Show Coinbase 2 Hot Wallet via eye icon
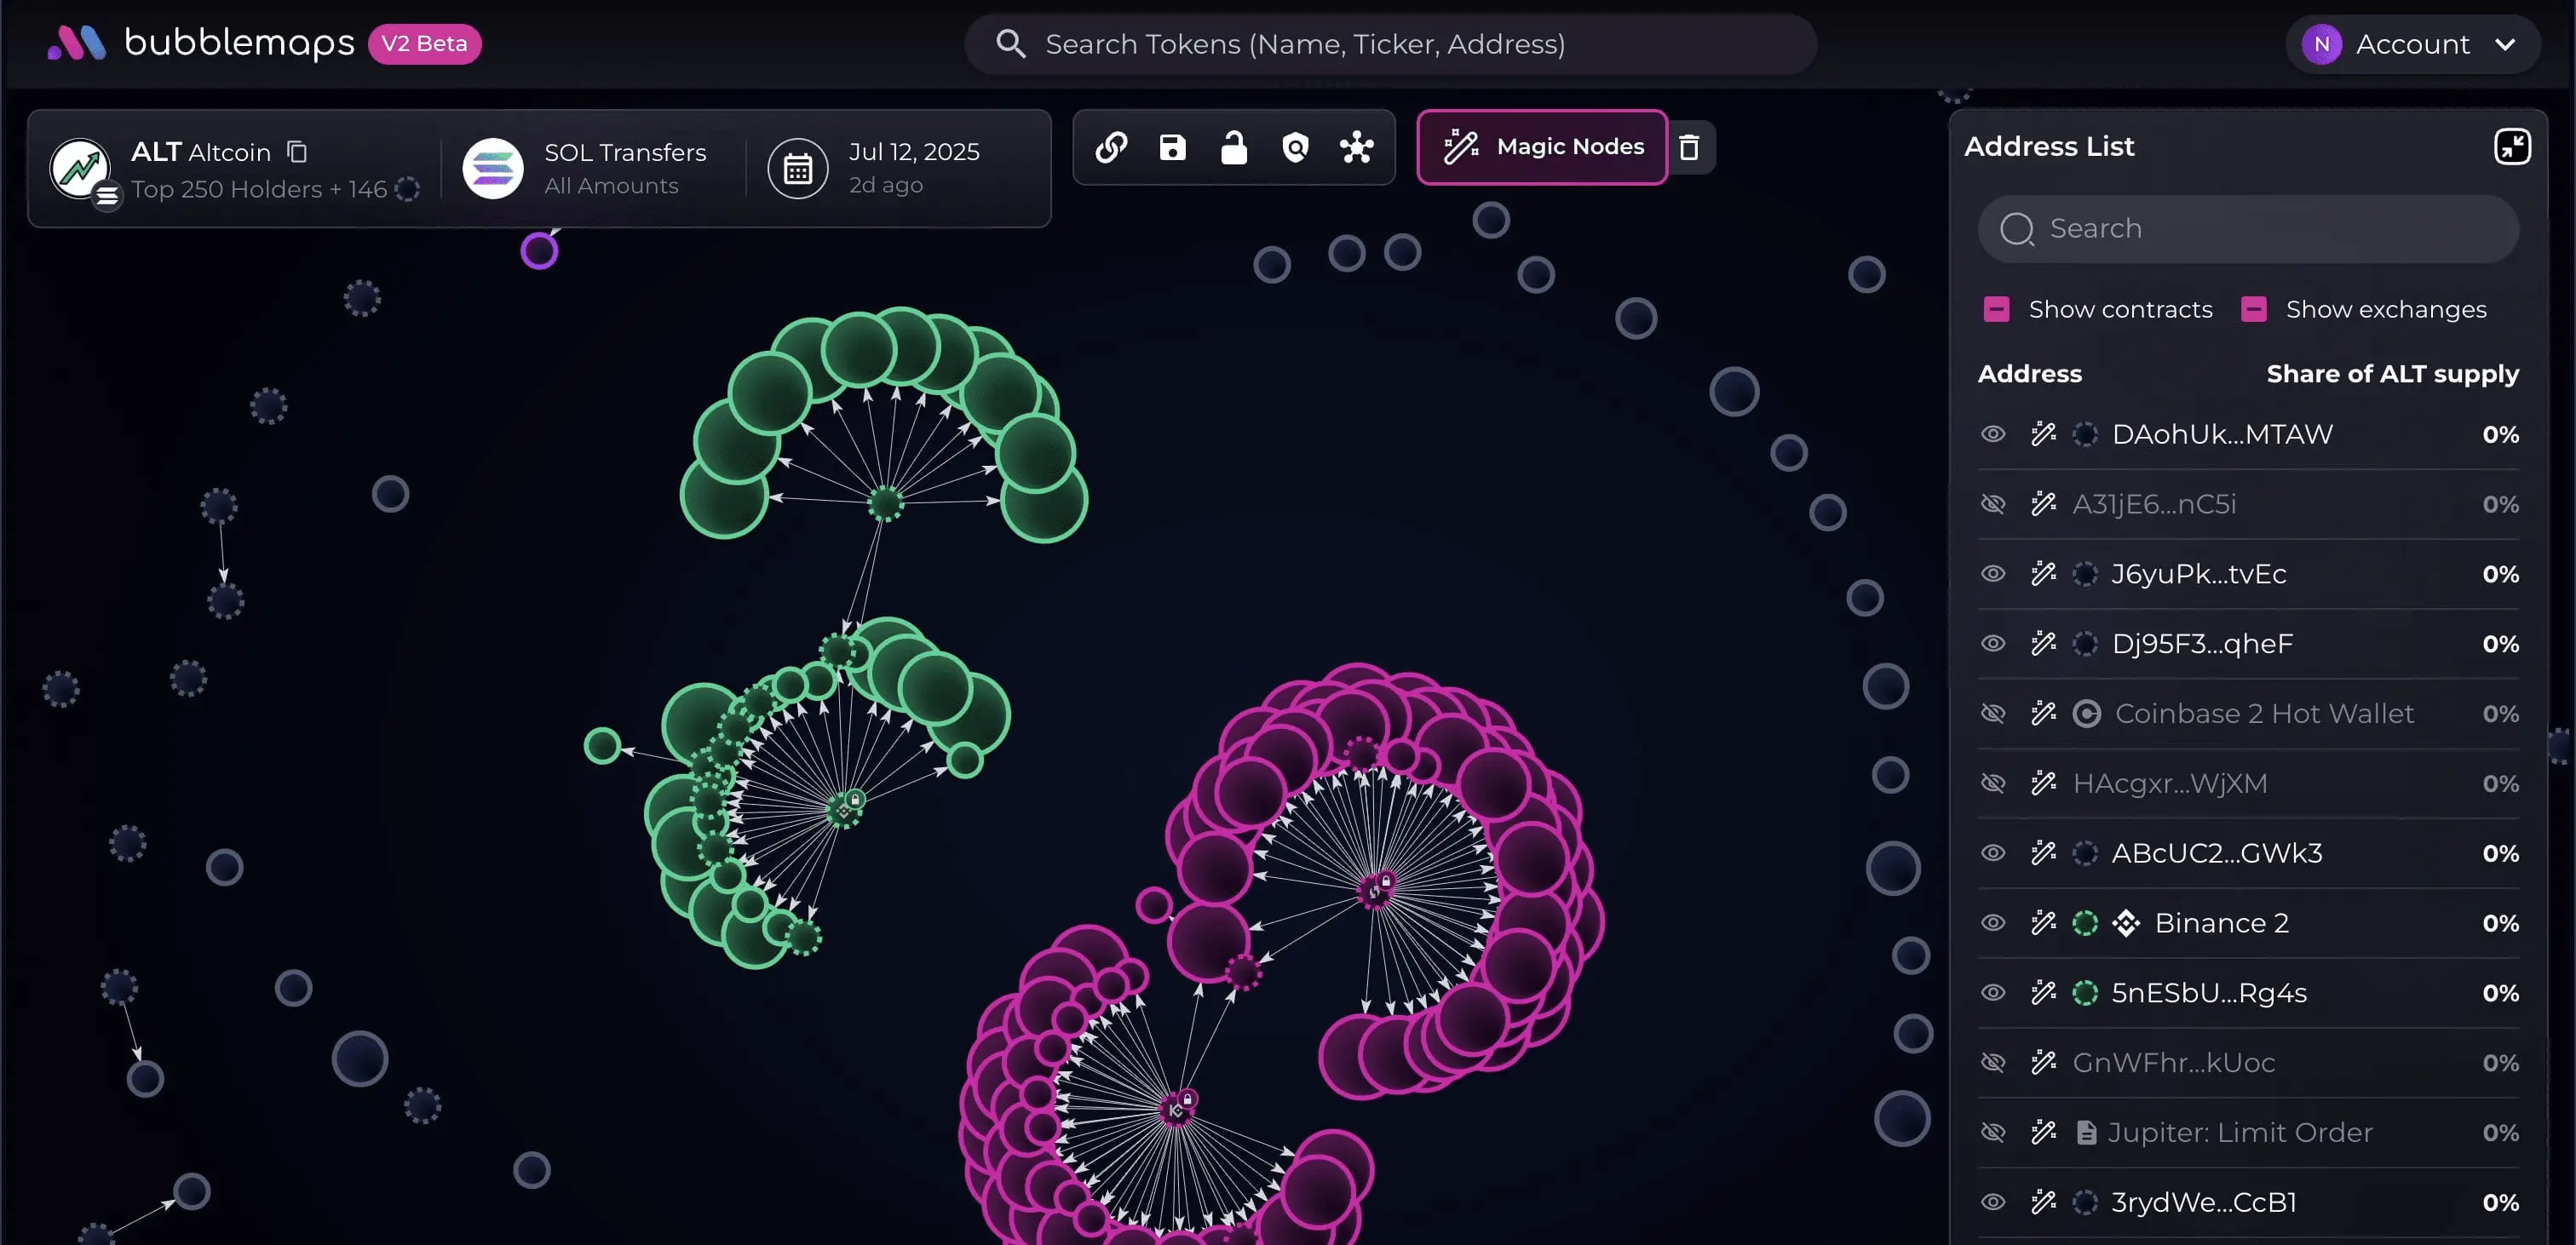The image size is (2576, 1245). point(1993,713)
